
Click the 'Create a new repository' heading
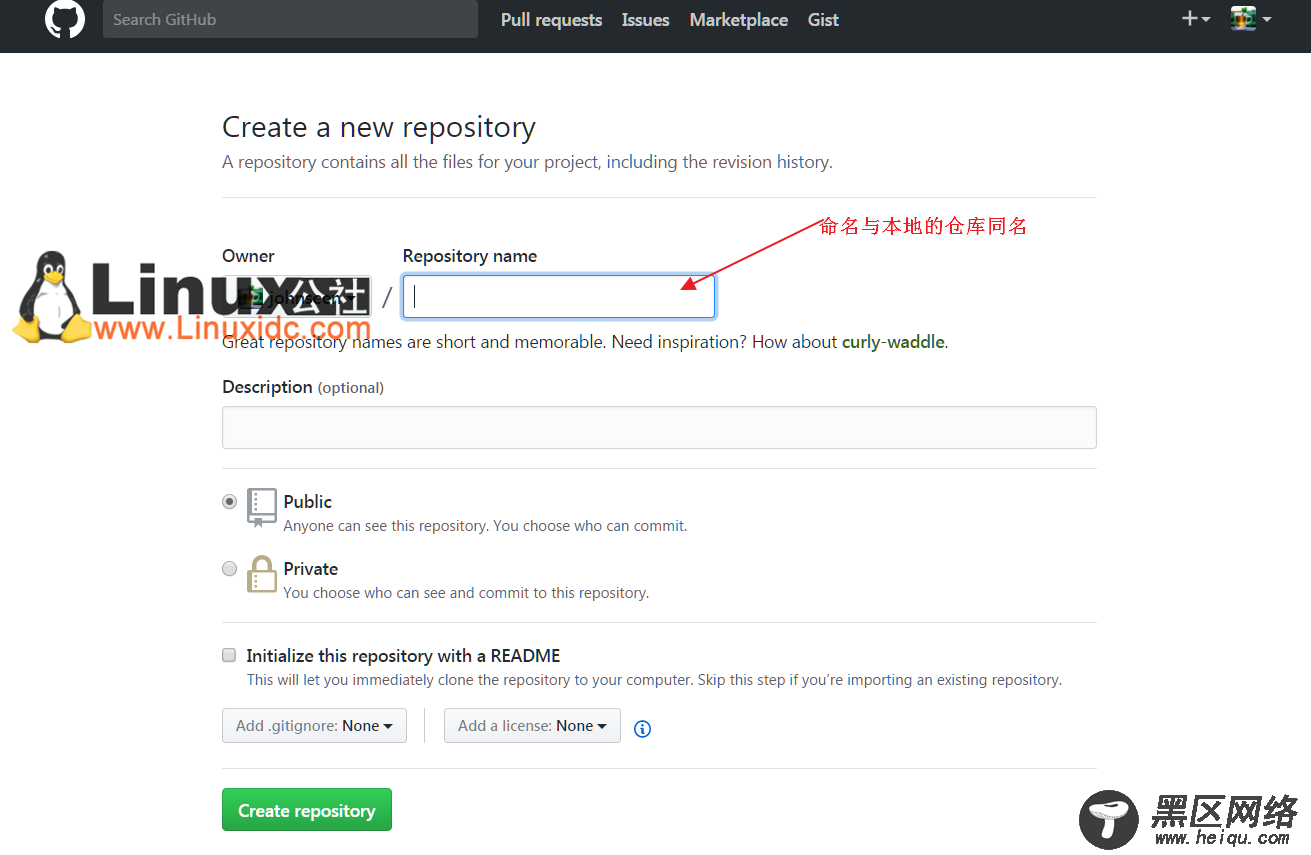tap(379, 128)
